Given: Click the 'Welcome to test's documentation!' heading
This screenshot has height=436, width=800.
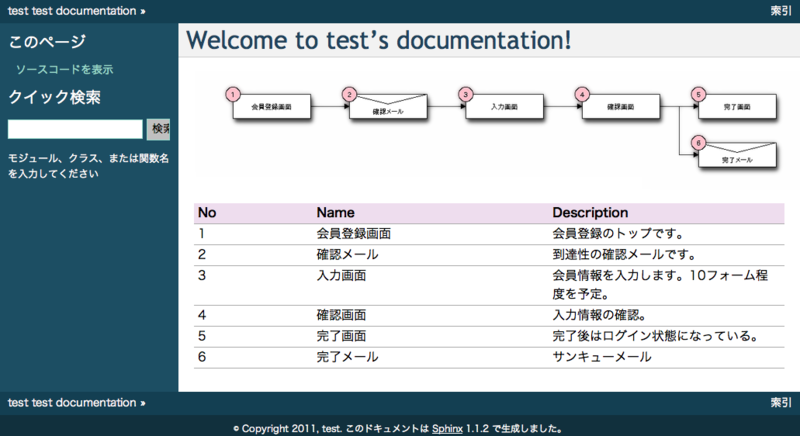Looking at the screenshot, I should click(379, 40).
